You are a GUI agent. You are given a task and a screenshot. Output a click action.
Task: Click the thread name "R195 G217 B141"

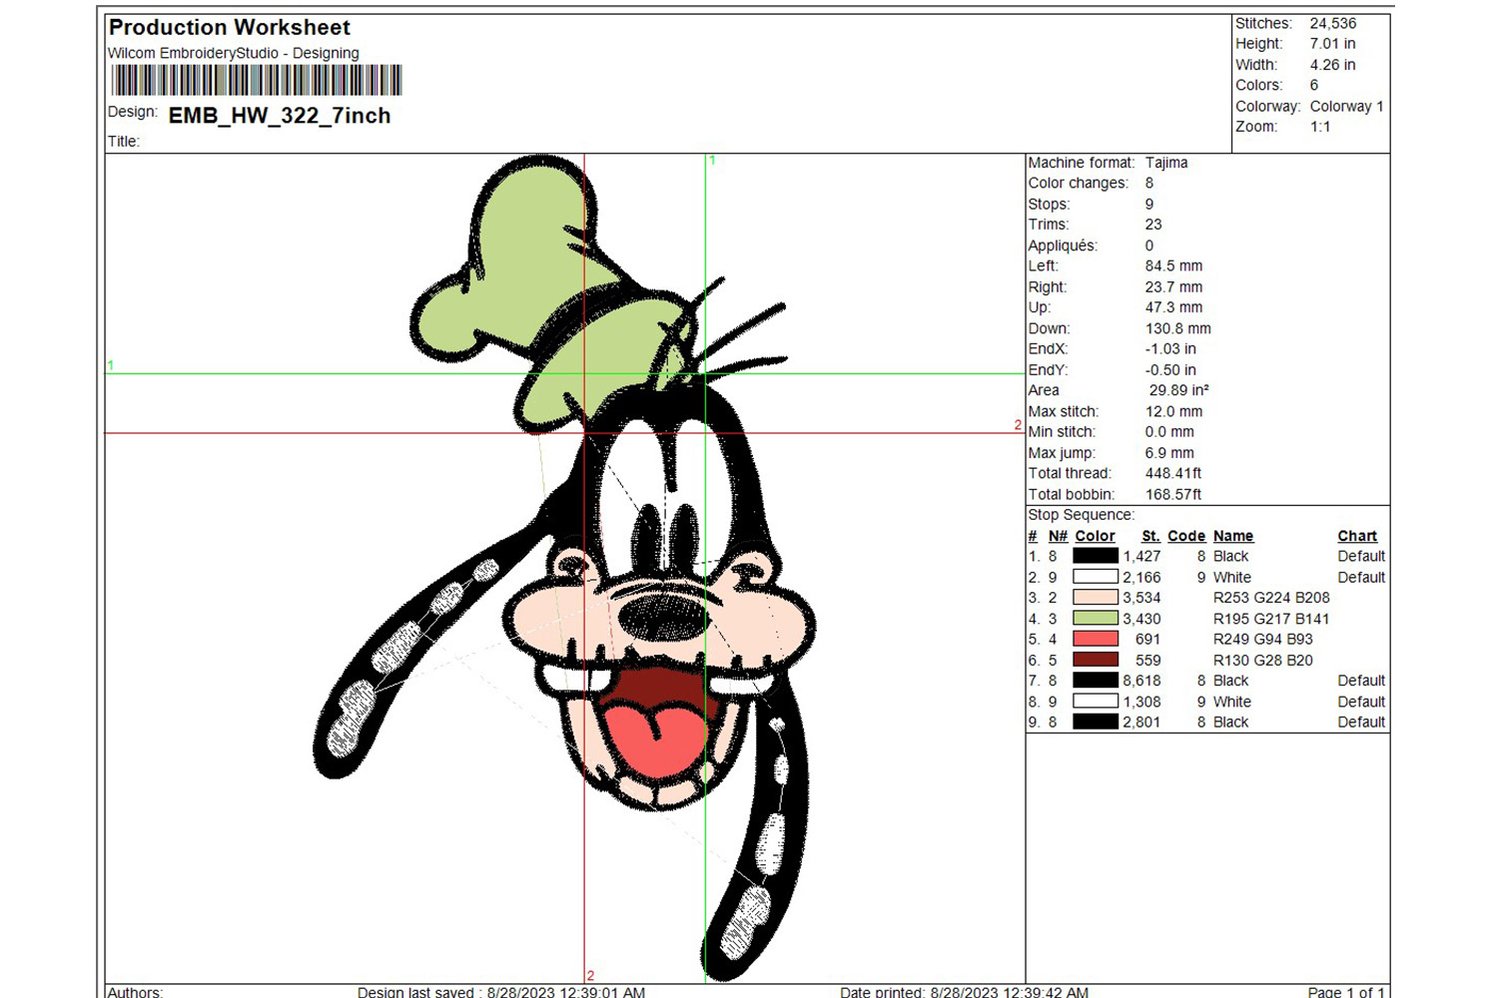1271,618
